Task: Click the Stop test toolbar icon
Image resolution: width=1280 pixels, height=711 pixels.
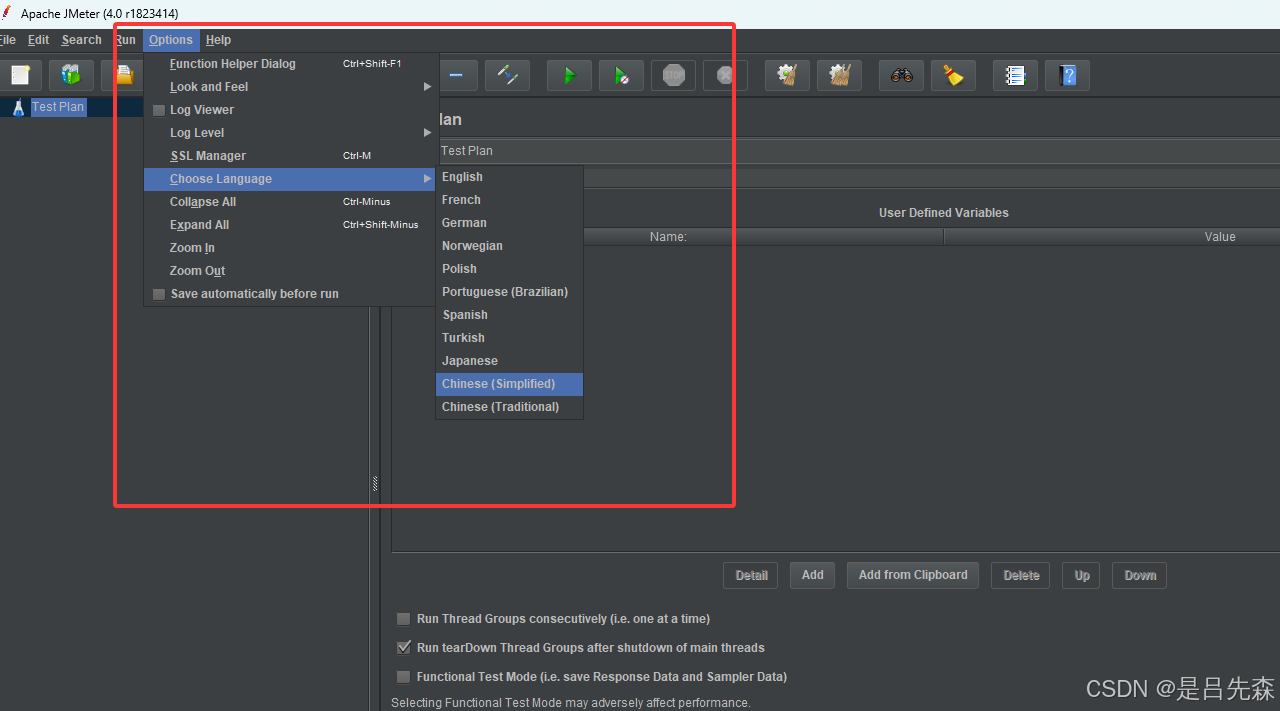Action: pyautogui.click(x=674, y=75)
